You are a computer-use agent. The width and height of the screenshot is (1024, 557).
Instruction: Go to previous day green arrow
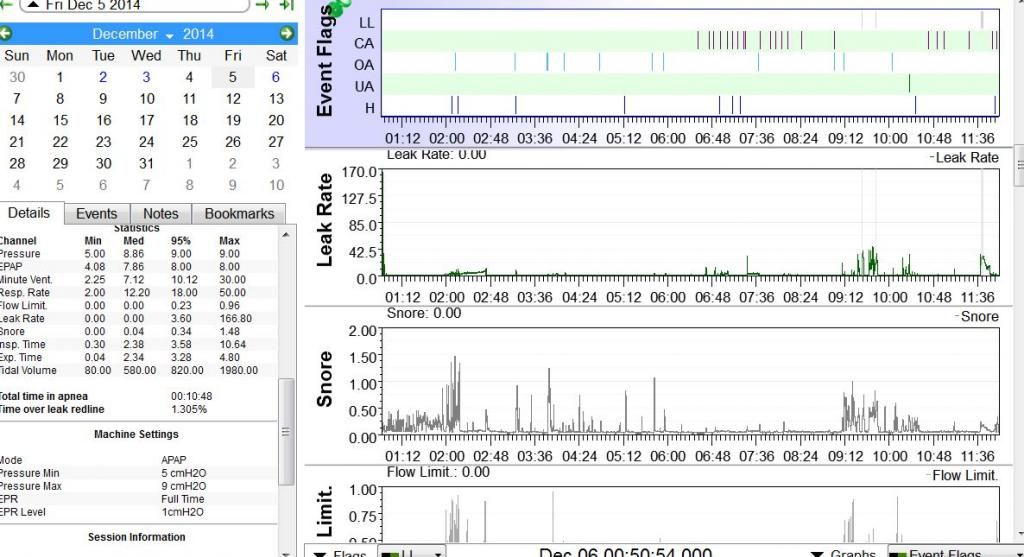[5, 5]
